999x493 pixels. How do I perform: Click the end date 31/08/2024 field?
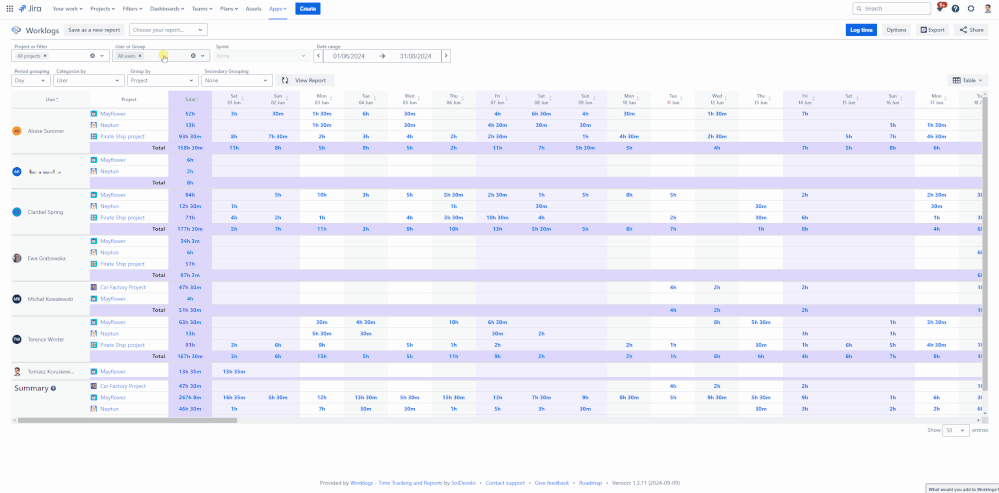click(x=415, y=56)
